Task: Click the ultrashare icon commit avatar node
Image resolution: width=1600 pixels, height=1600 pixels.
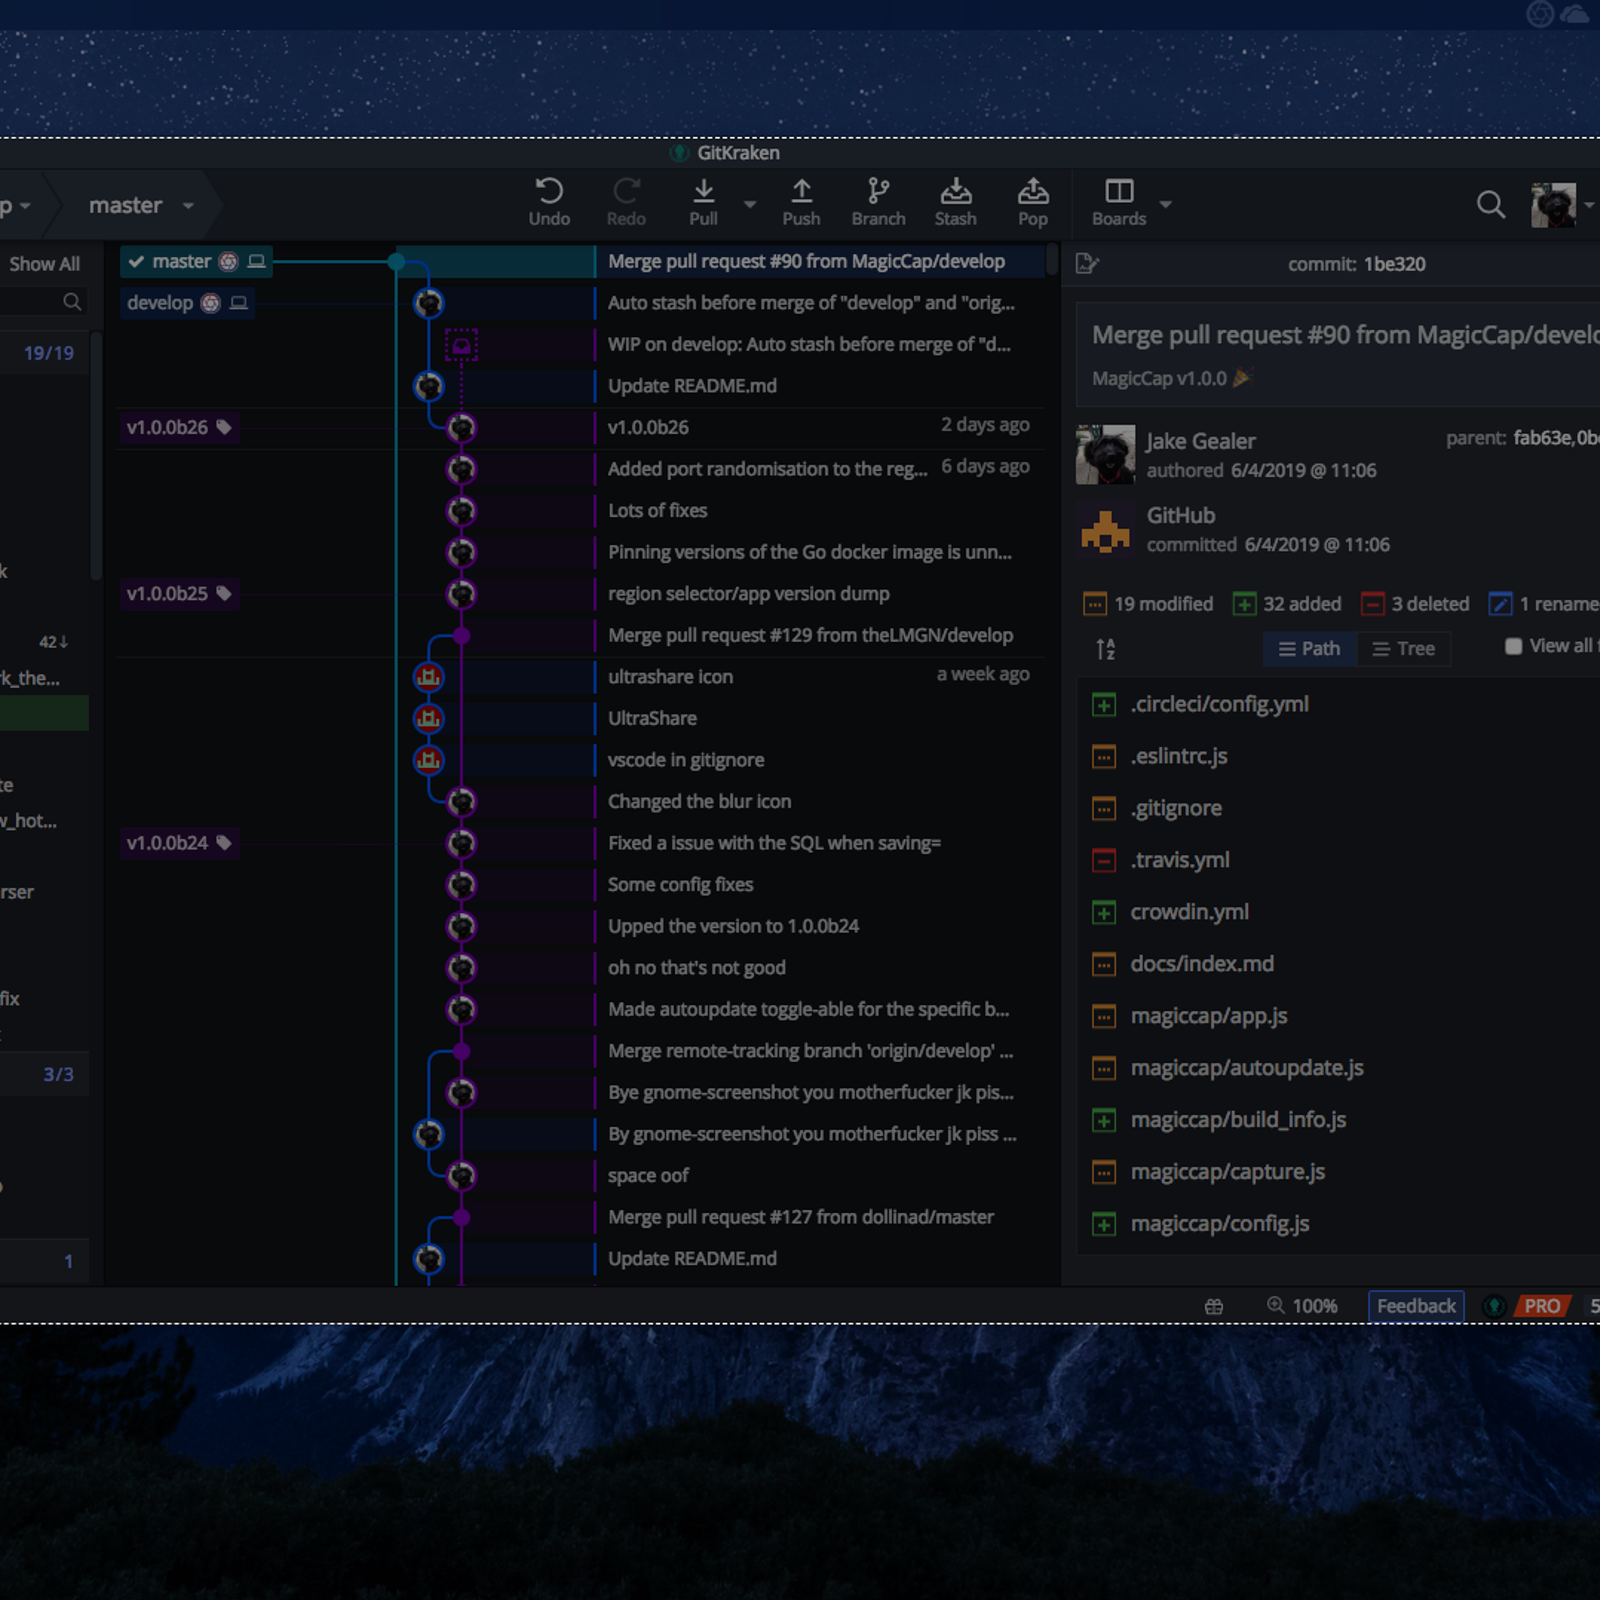Action: [429, 677]
